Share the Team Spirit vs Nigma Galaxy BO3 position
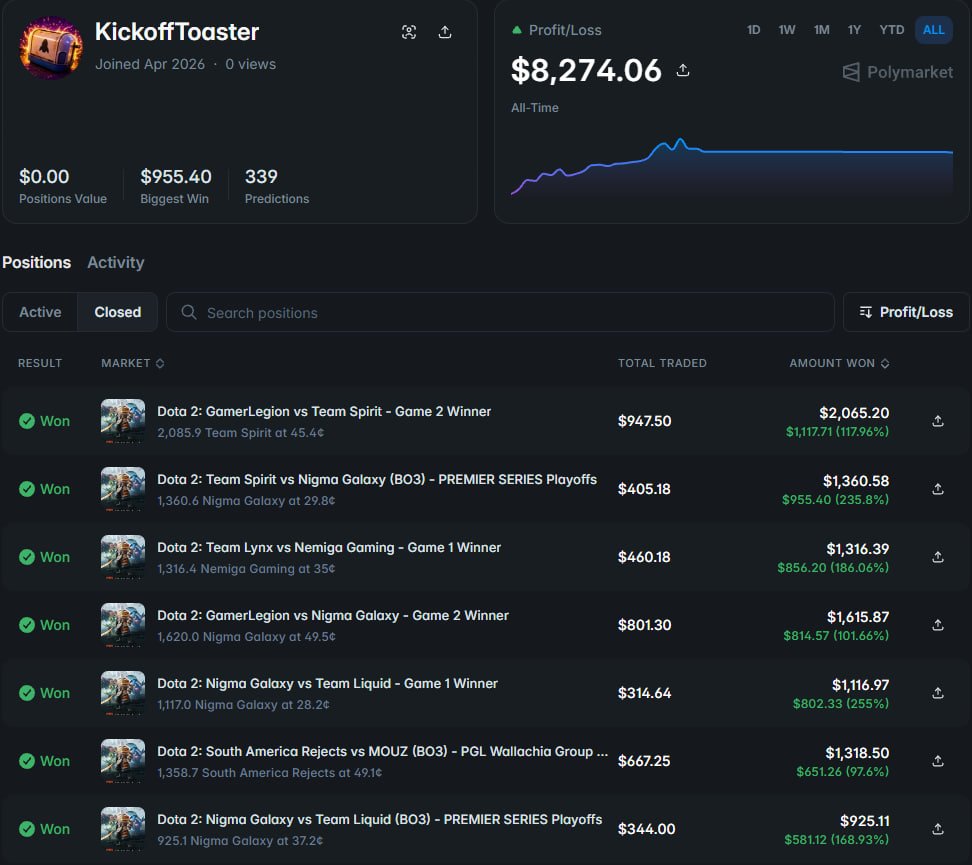This screenshot has width=972, height=865. click(938, 489)
